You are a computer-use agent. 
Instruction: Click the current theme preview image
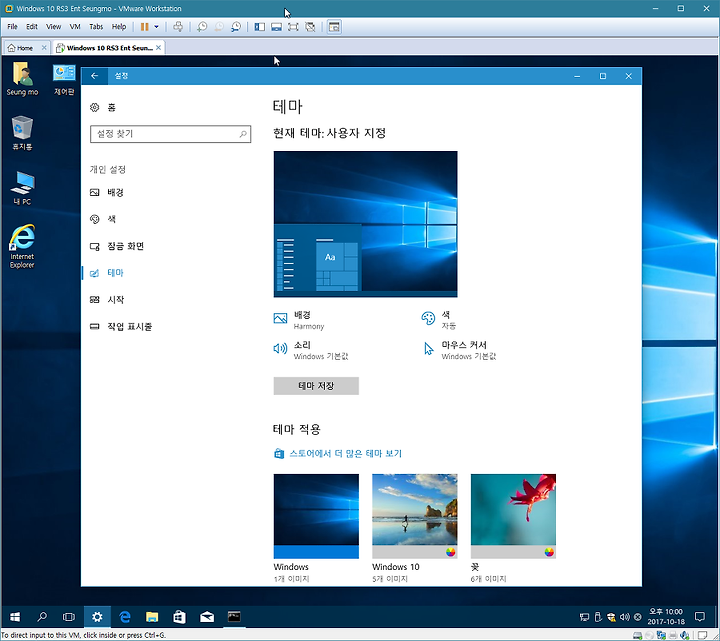pos(366,224)
